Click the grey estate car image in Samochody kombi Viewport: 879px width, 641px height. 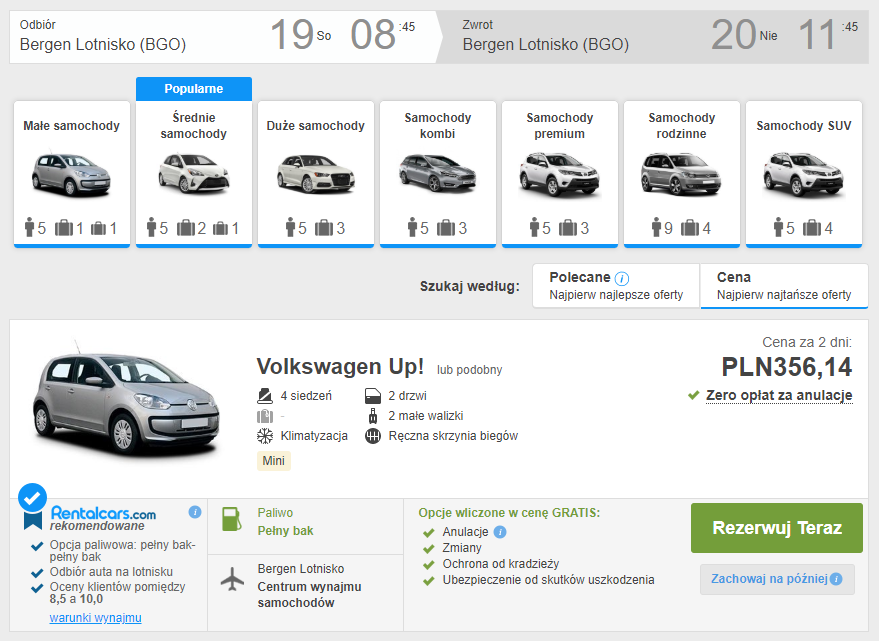point(438,174)
